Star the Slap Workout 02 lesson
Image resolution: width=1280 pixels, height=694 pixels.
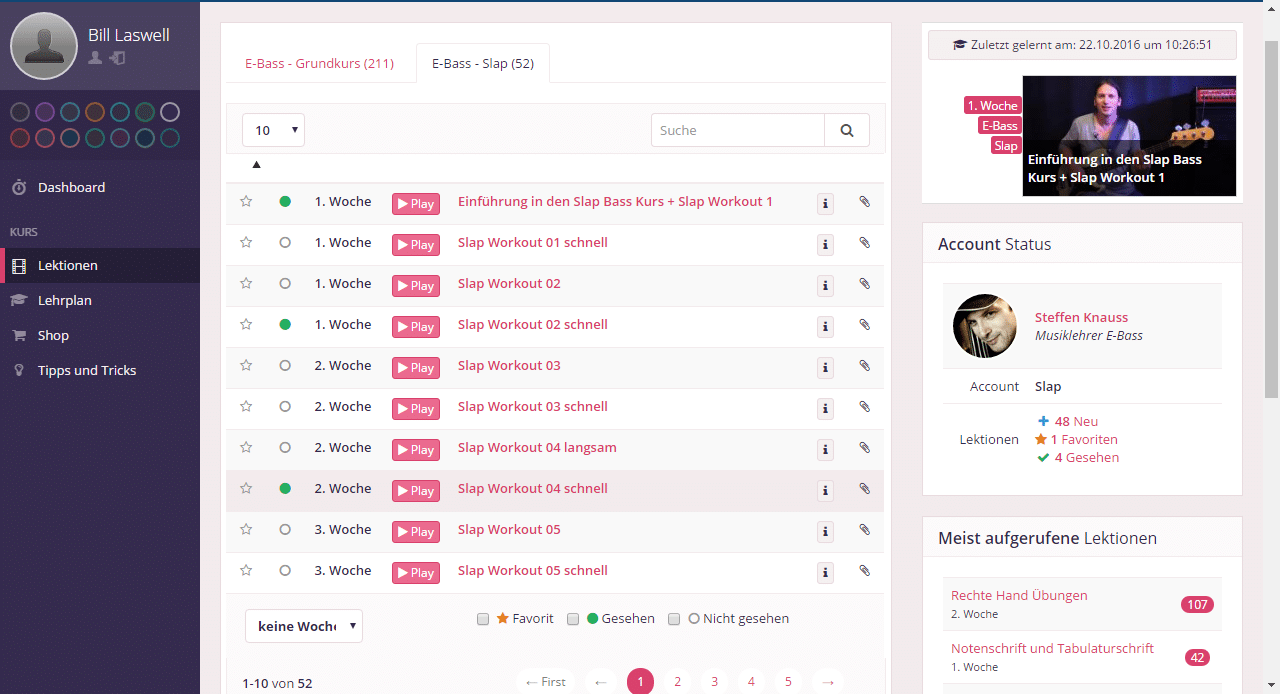coord(246,284)
